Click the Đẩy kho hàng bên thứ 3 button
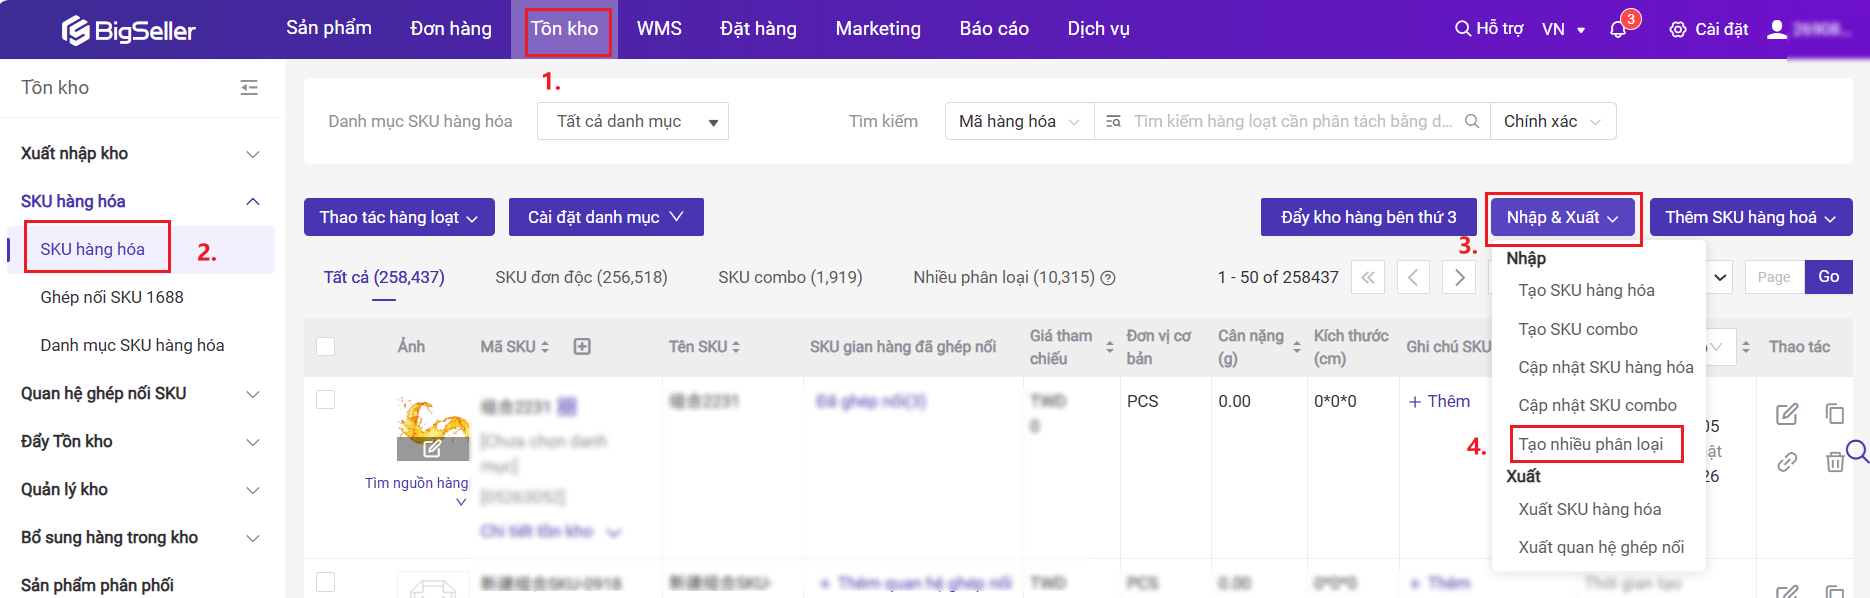Screen dimensions: 1870x598 1368,217
